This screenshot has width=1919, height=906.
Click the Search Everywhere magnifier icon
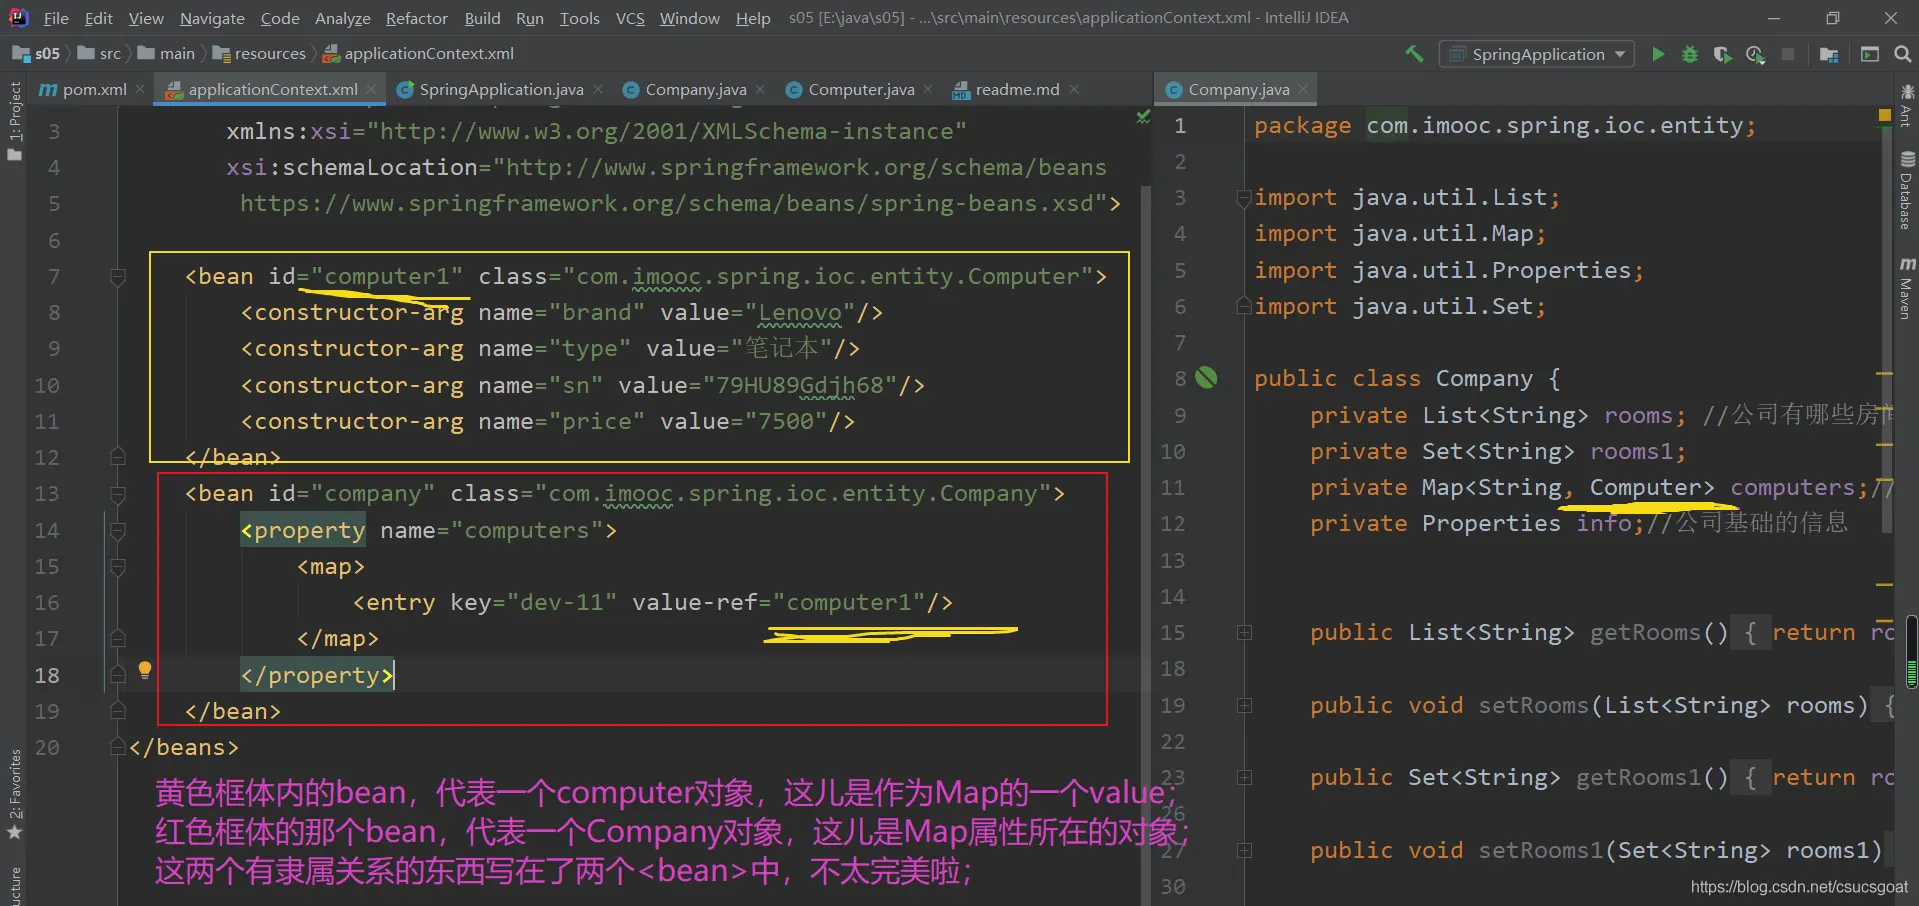[x=1902, y=54]
